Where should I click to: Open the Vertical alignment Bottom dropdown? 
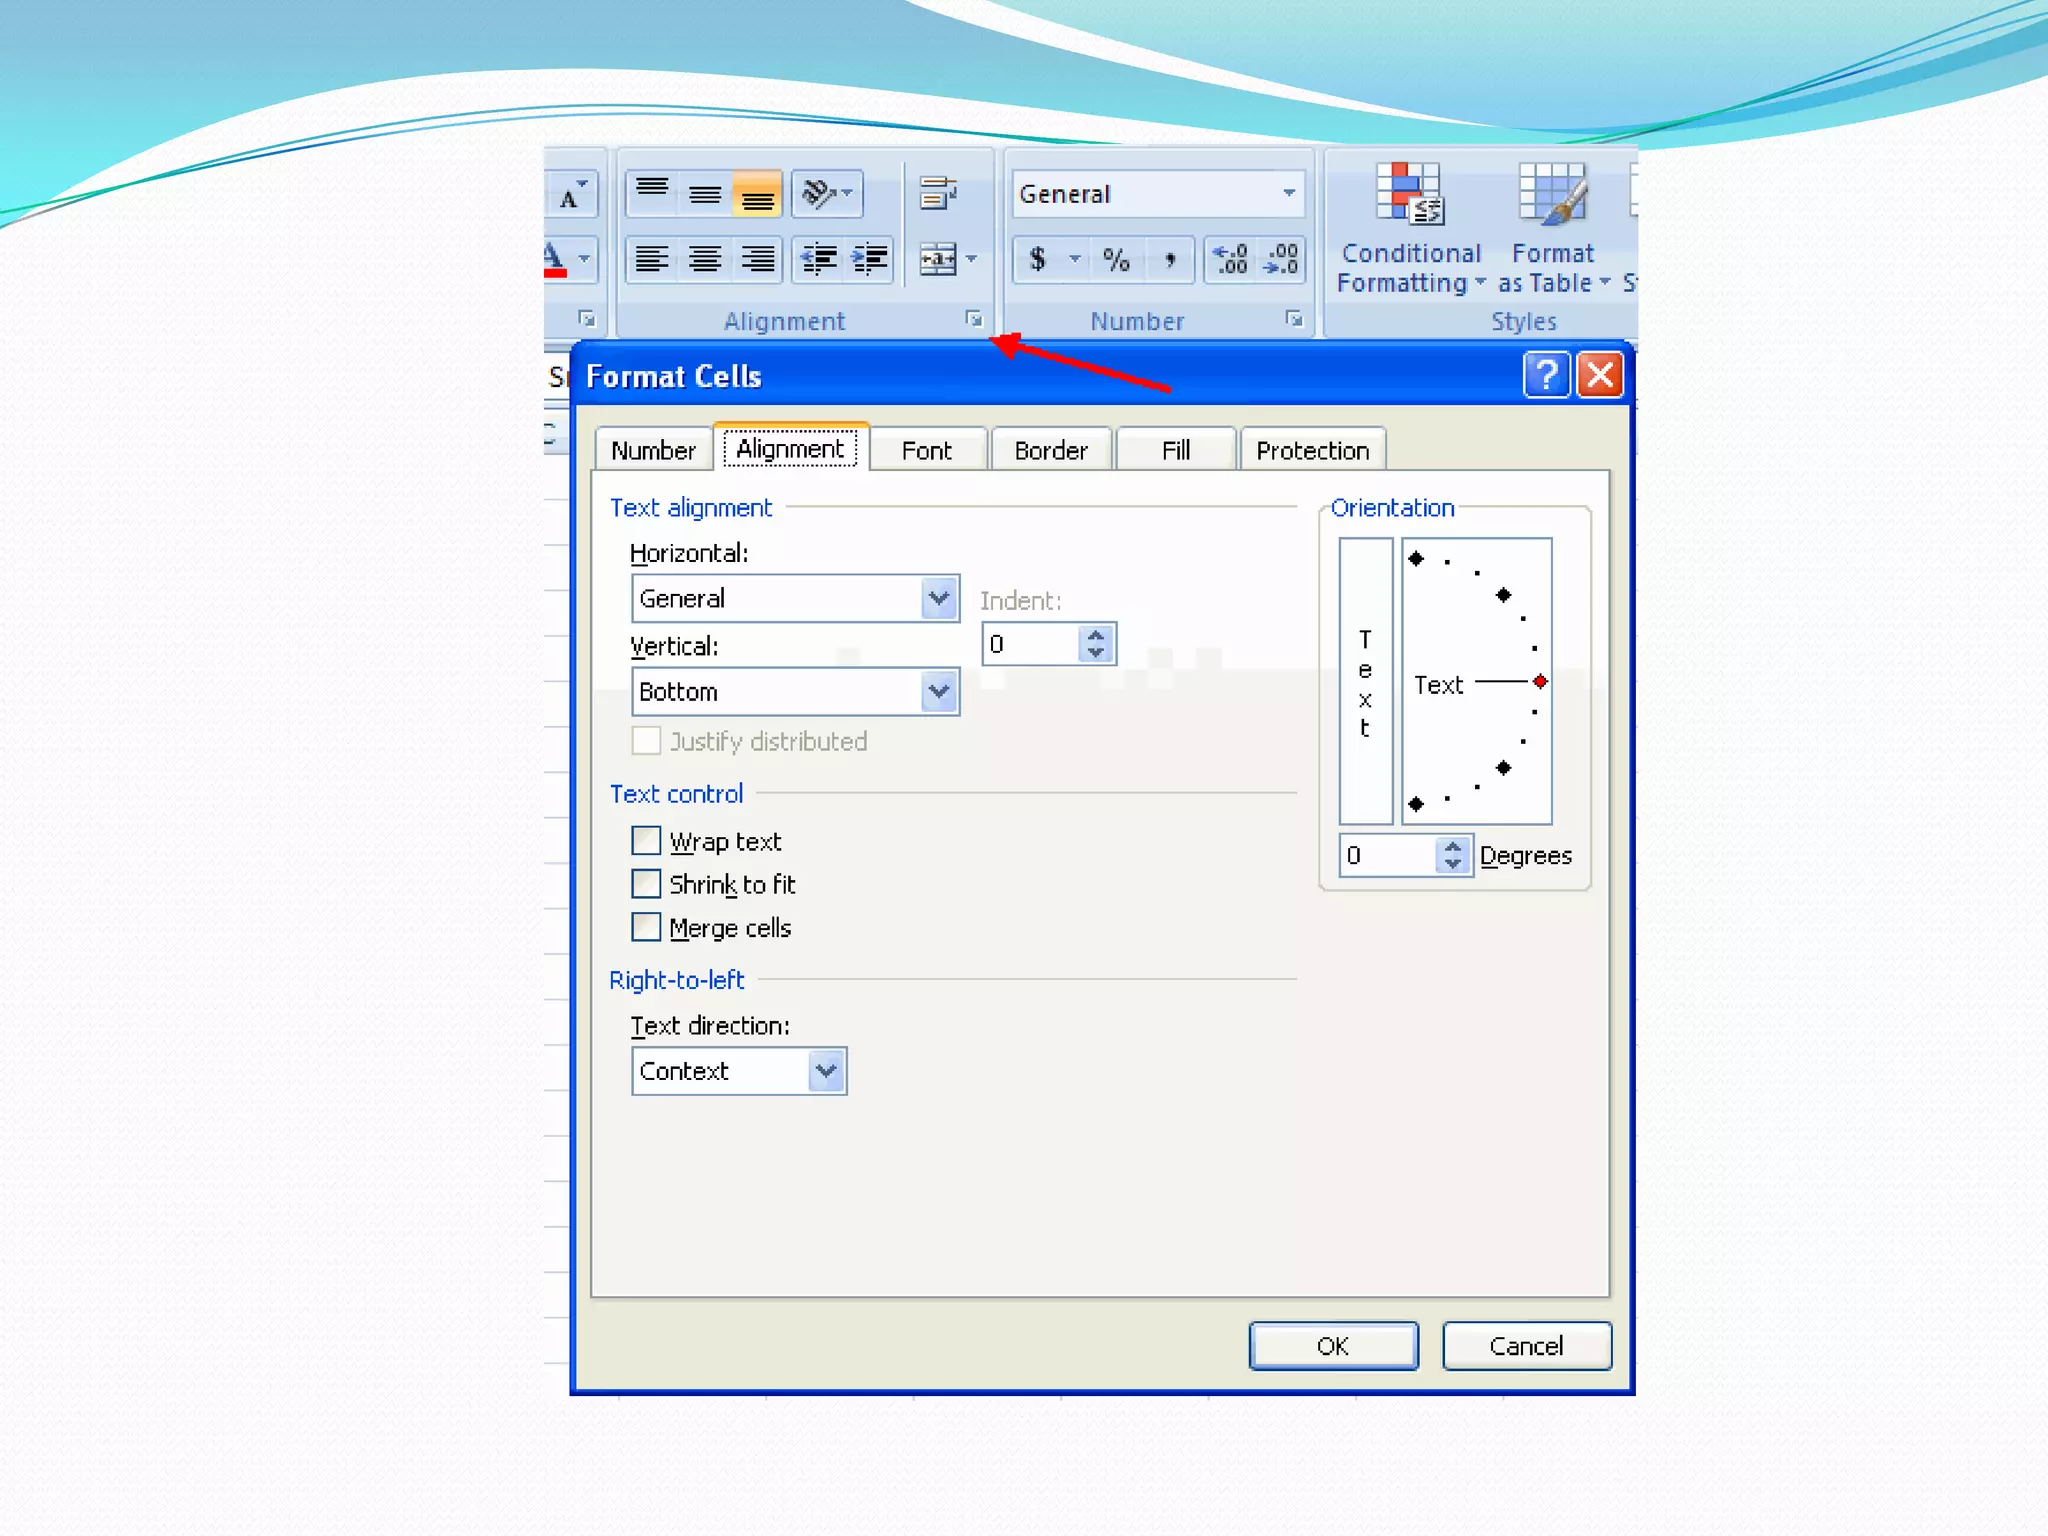938,691
